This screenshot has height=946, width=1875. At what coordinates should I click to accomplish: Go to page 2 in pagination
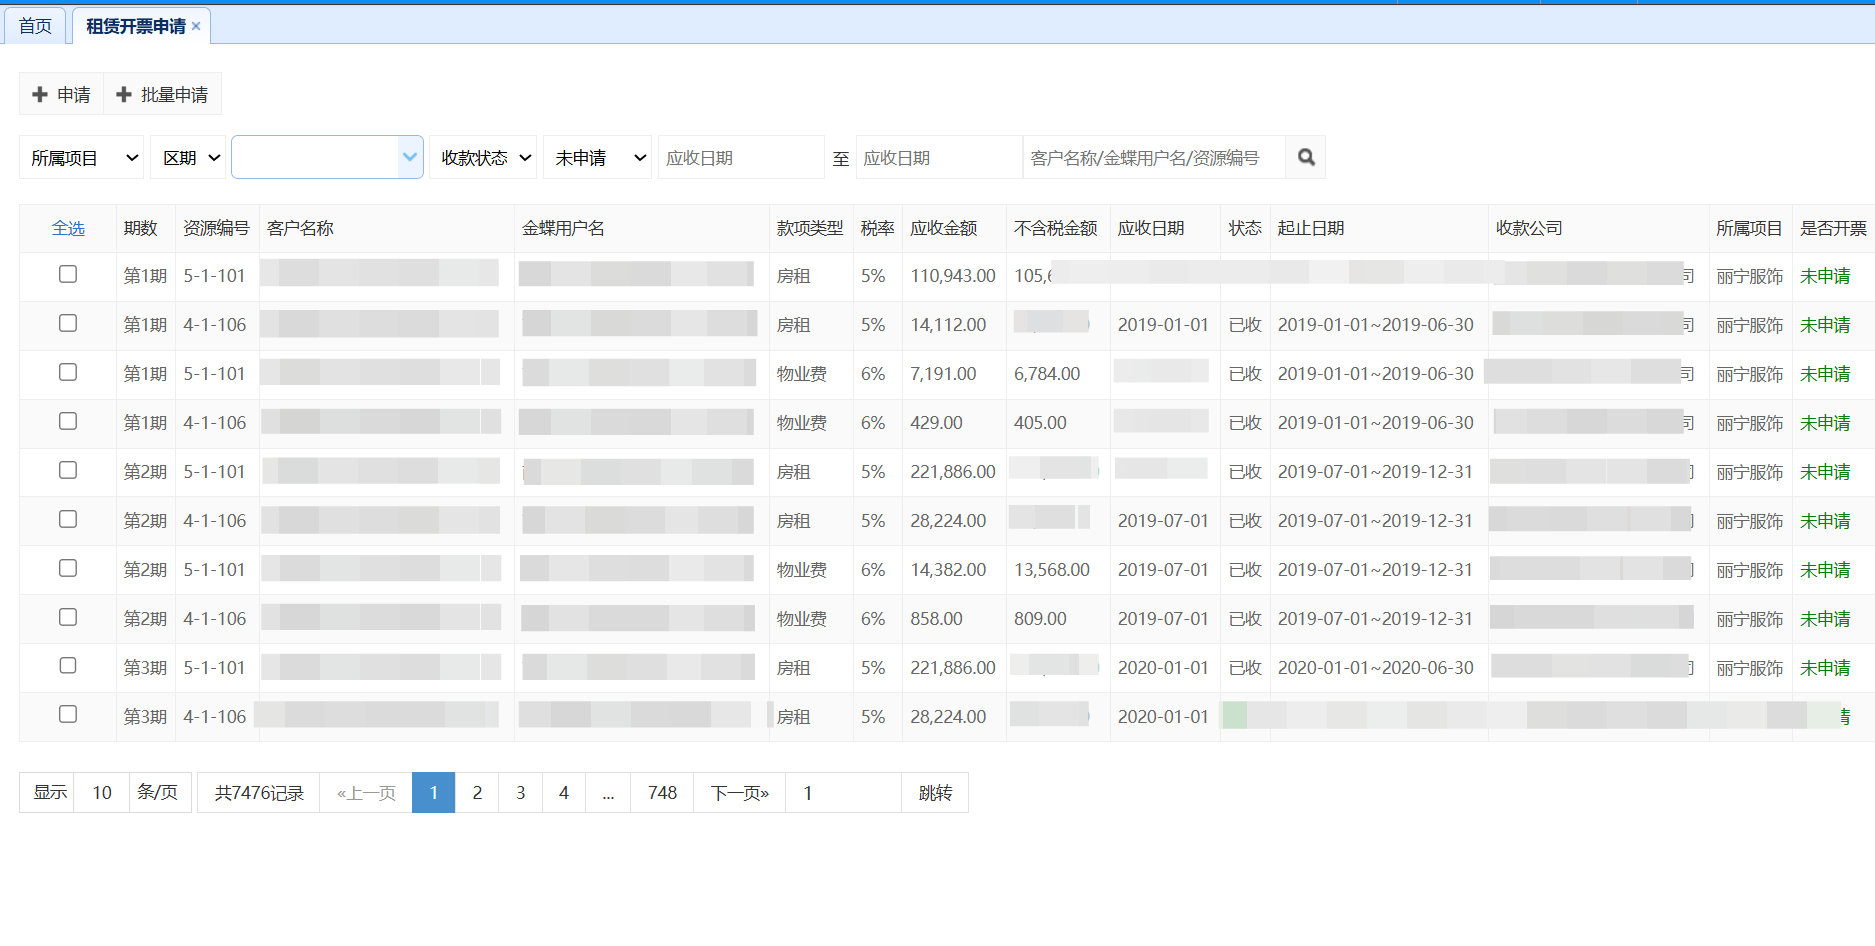(x=477, y=792)
